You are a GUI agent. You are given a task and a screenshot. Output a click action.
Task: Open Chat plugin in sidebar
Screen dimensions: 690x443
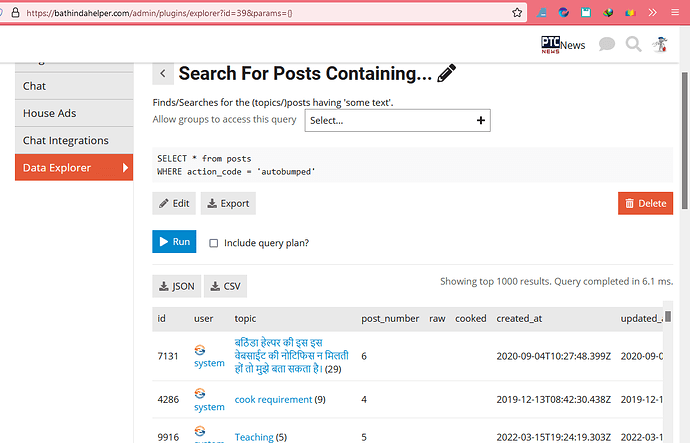coord(74,86)
